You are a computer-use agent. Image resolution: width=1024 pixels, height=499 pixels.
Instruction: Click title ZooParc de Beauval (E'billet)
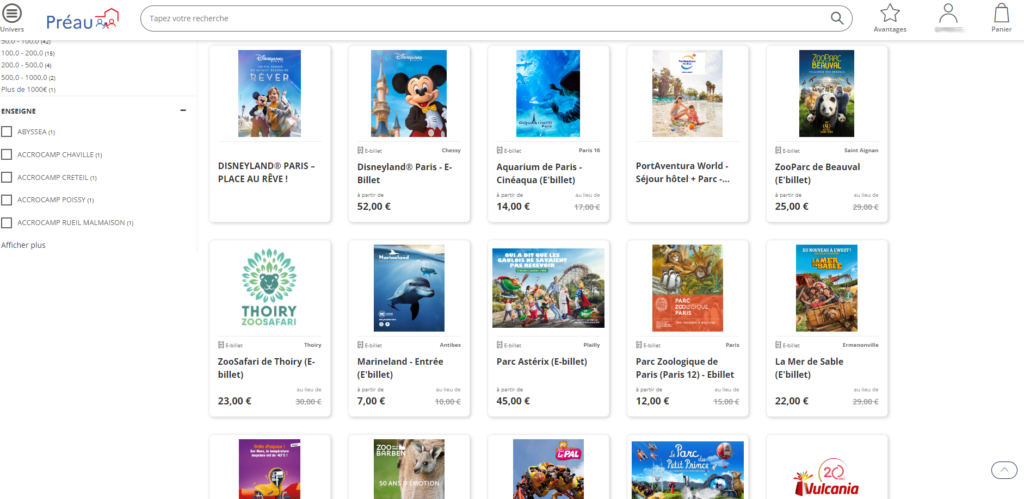pos(817,173)
